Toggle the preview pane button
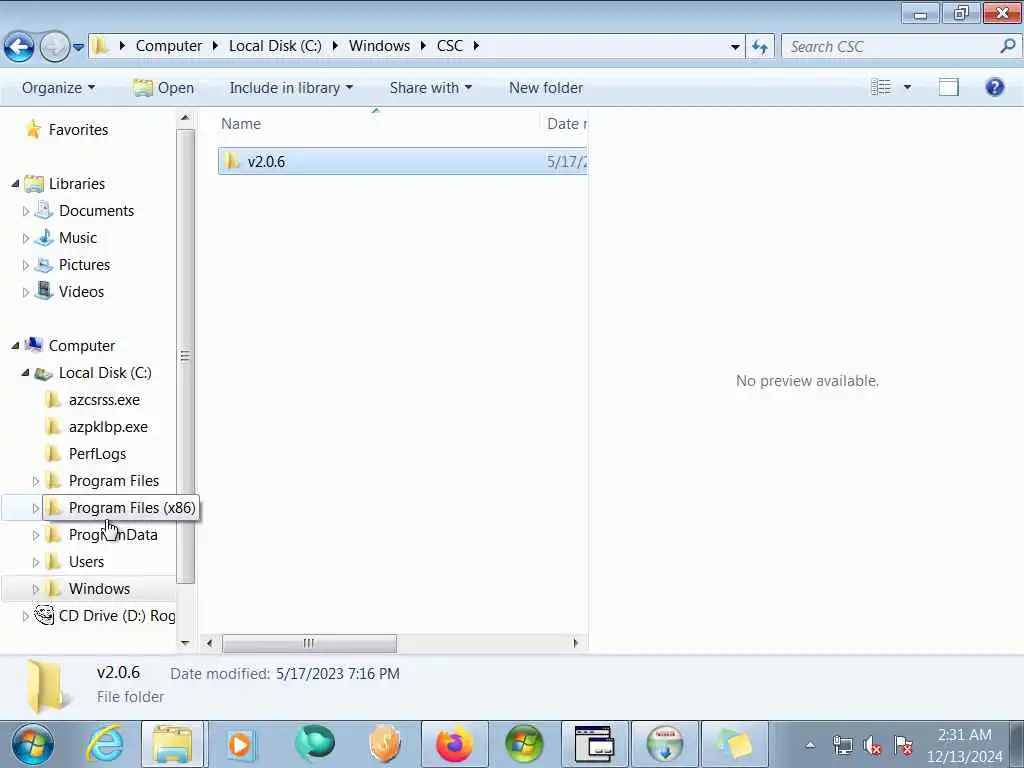 [x=949, y=87]
